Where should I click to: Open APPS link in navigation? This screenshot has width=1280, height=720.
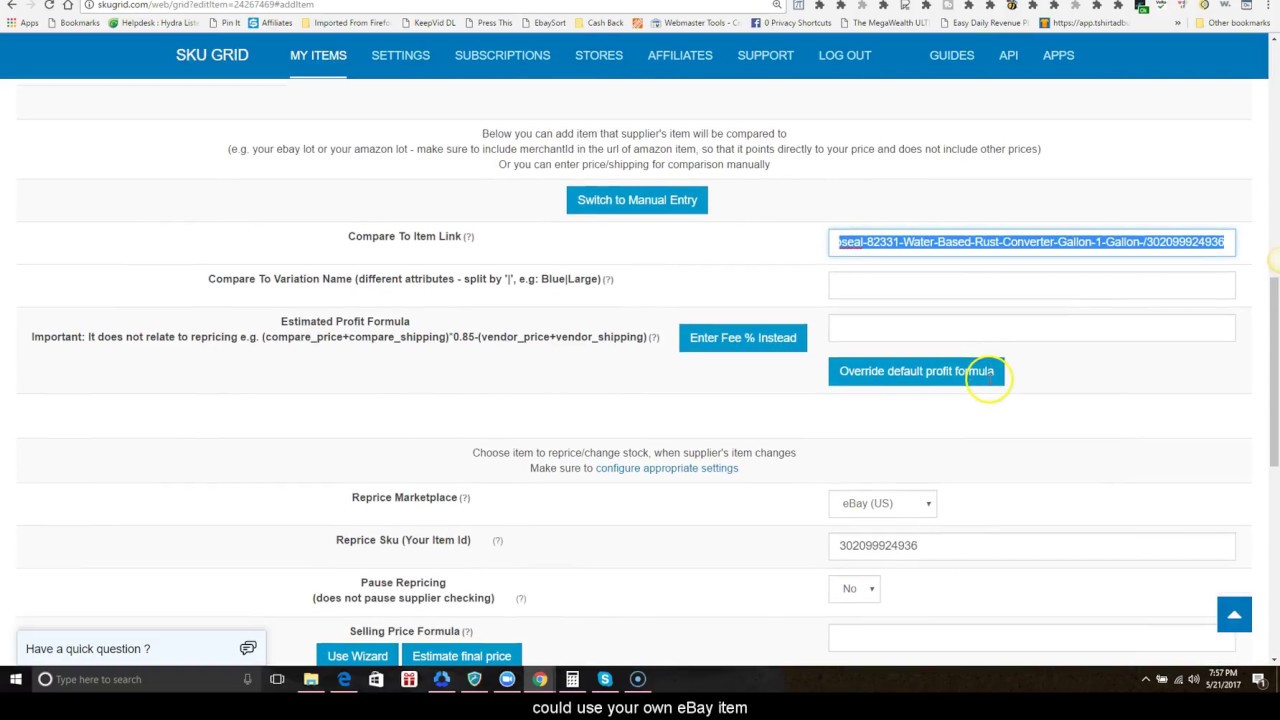1058,55
